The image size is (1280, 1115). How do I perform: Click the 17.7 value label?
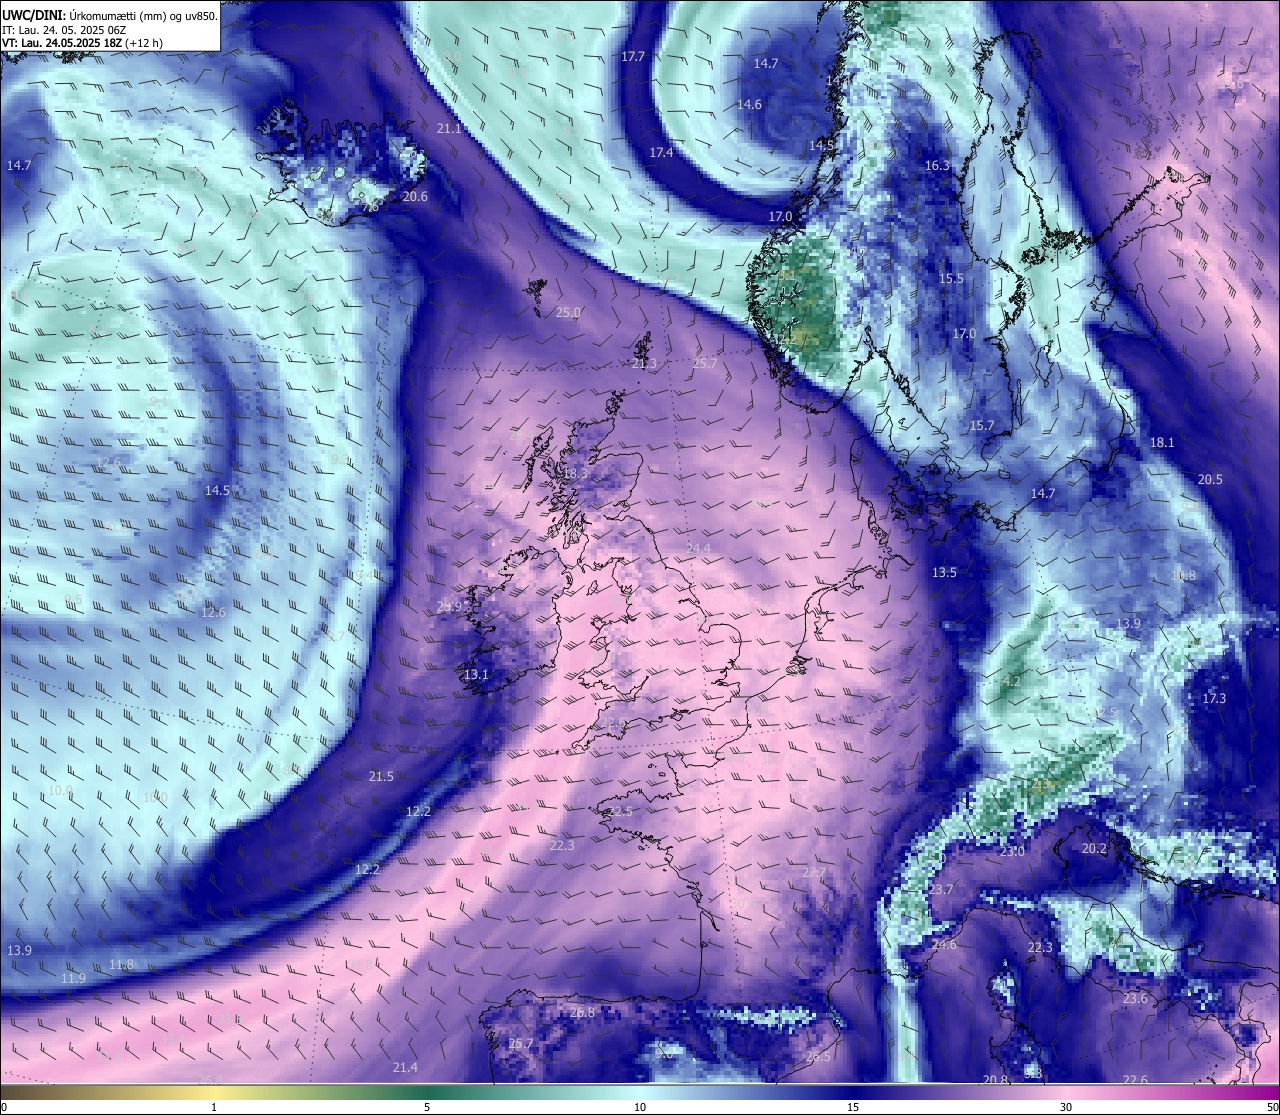633,57
